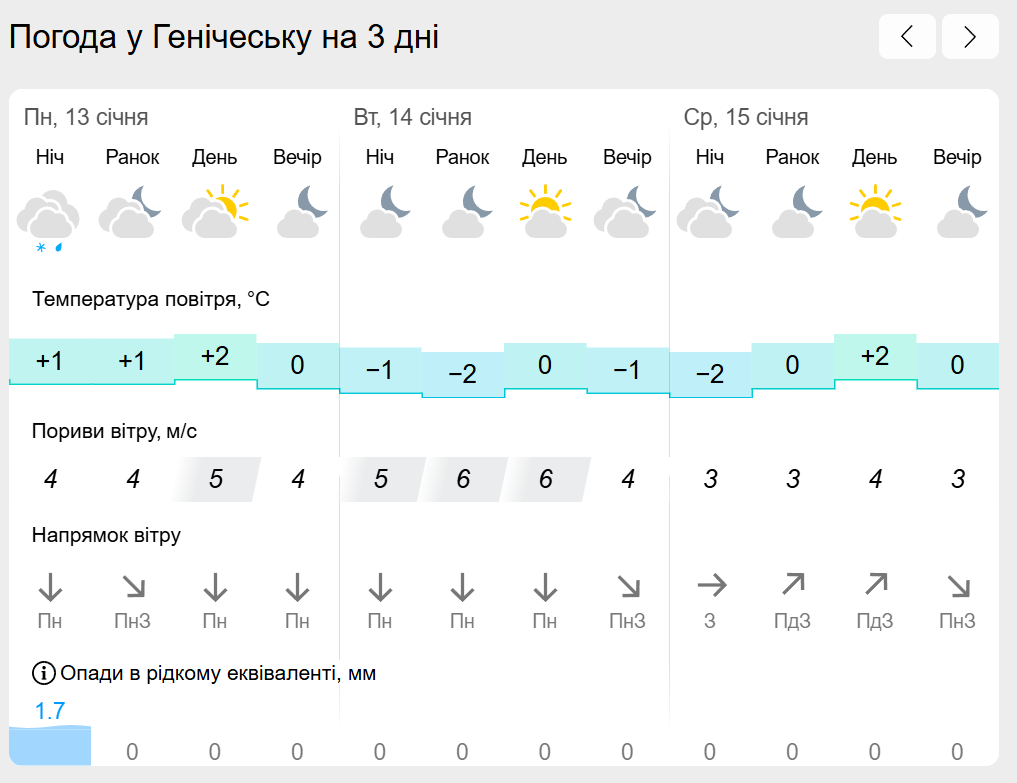Click the next days arrow button
The width and height of the screenshot is (1017, 783).
(970, 36)
